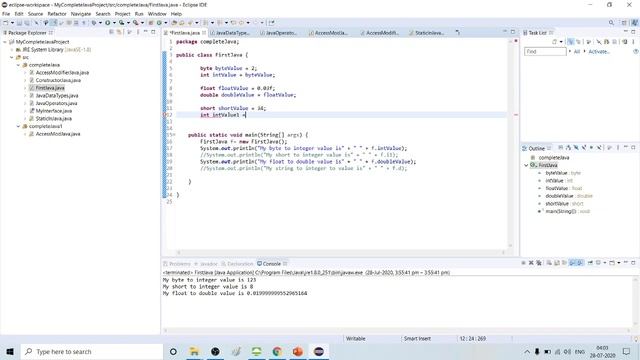Toggle Categorized view in the Task List toolbar

click(x=571, y=42)
